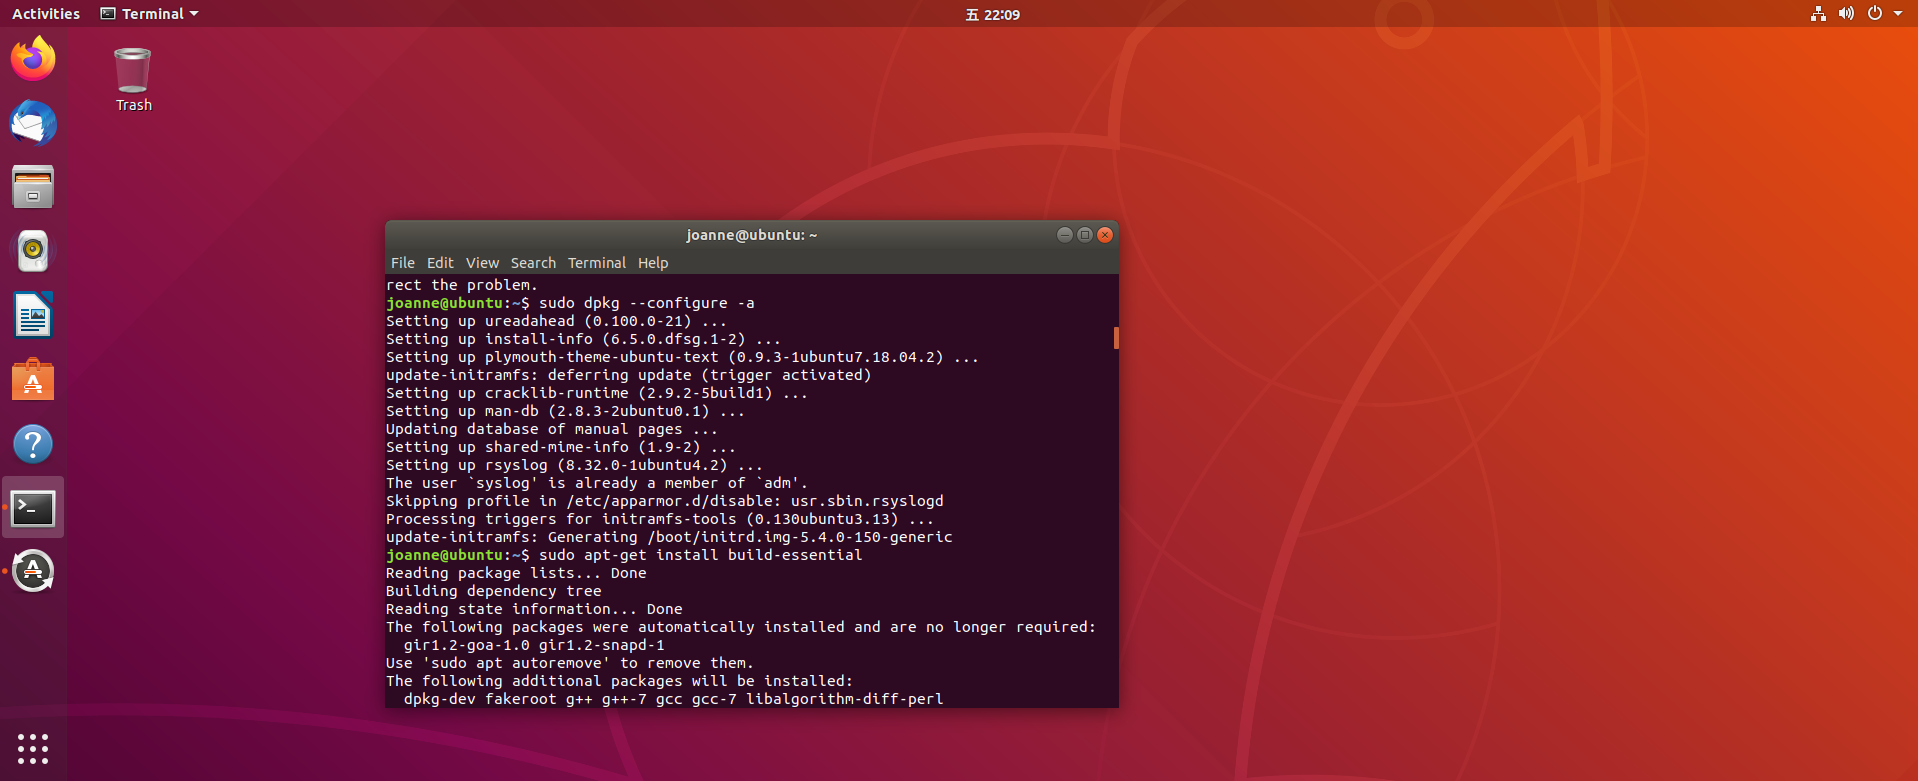The image size is (1918, 781).
Task: Open the Terminal menu in the menu bar
Action: click(x=597, y=263)
